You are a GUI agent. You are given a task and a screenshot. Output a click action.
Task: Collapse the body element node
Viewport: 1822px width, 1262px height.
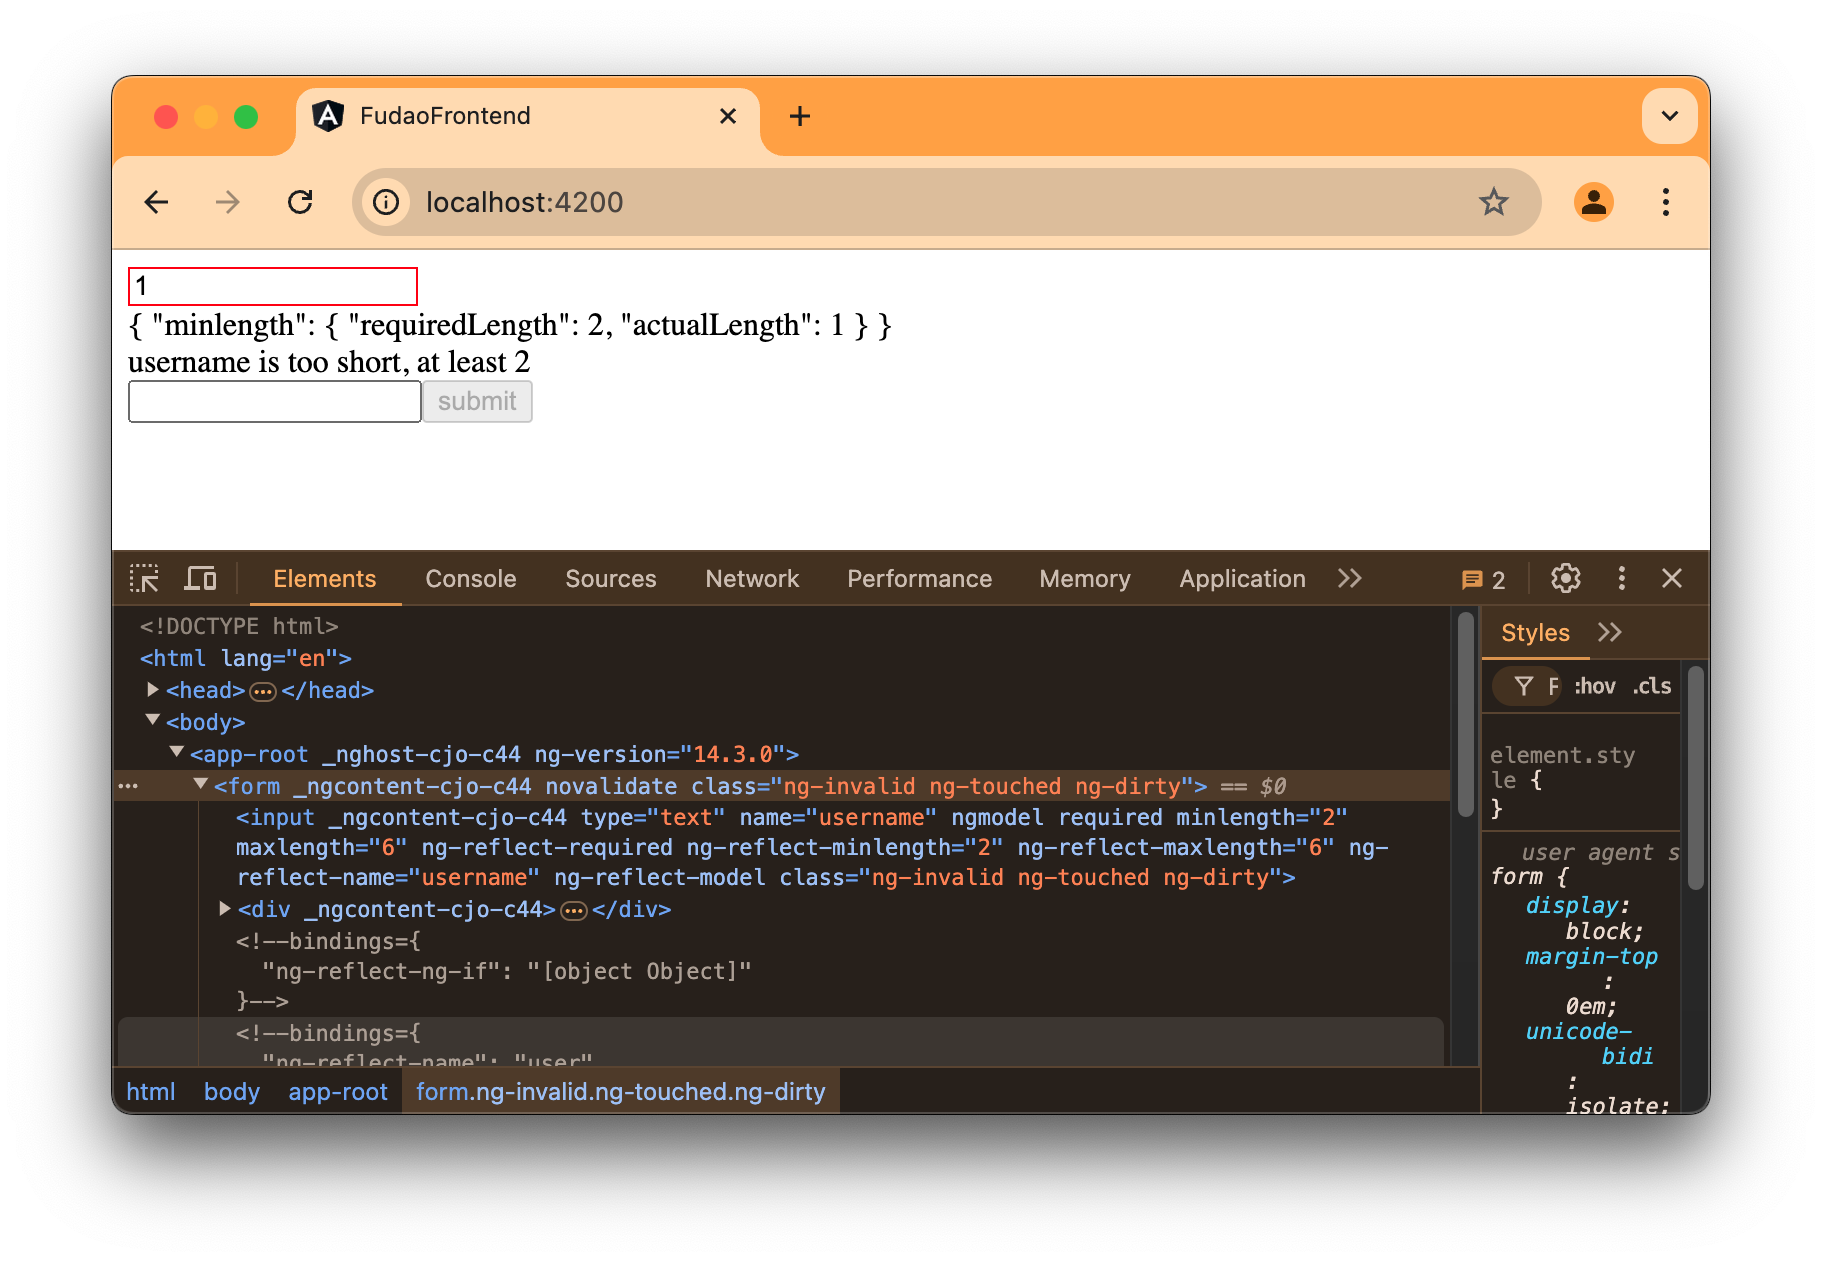coord(152,720)
